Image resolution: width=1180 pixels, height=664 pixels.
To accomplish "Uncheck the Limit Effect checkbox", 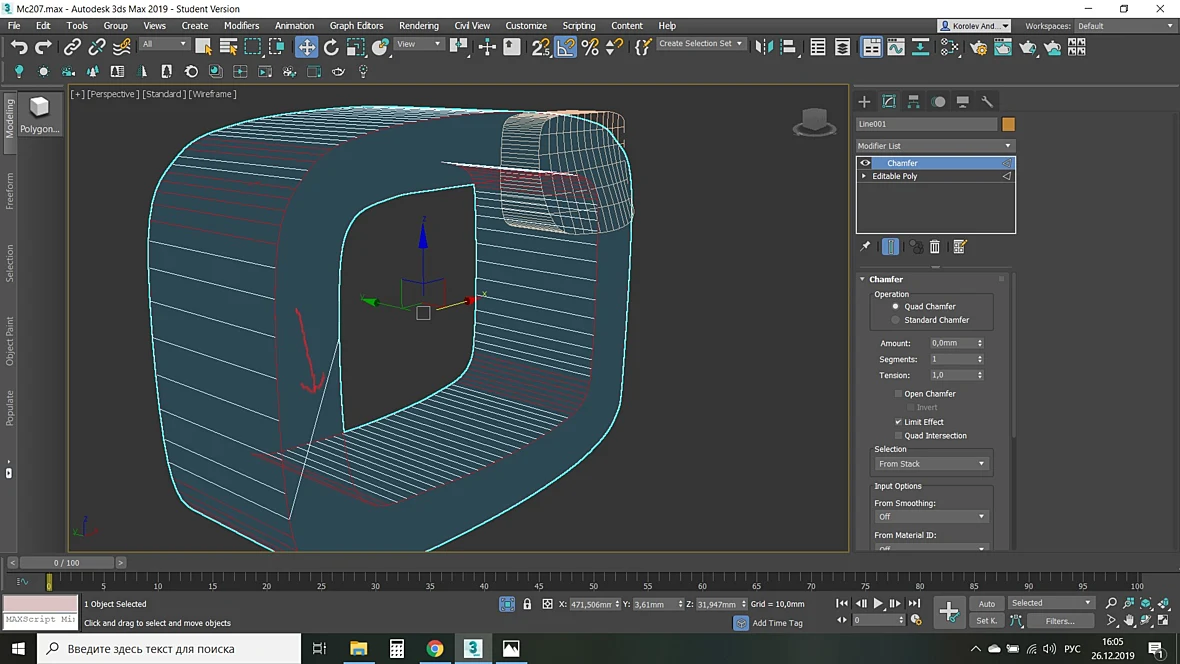I will pos(898,422).
